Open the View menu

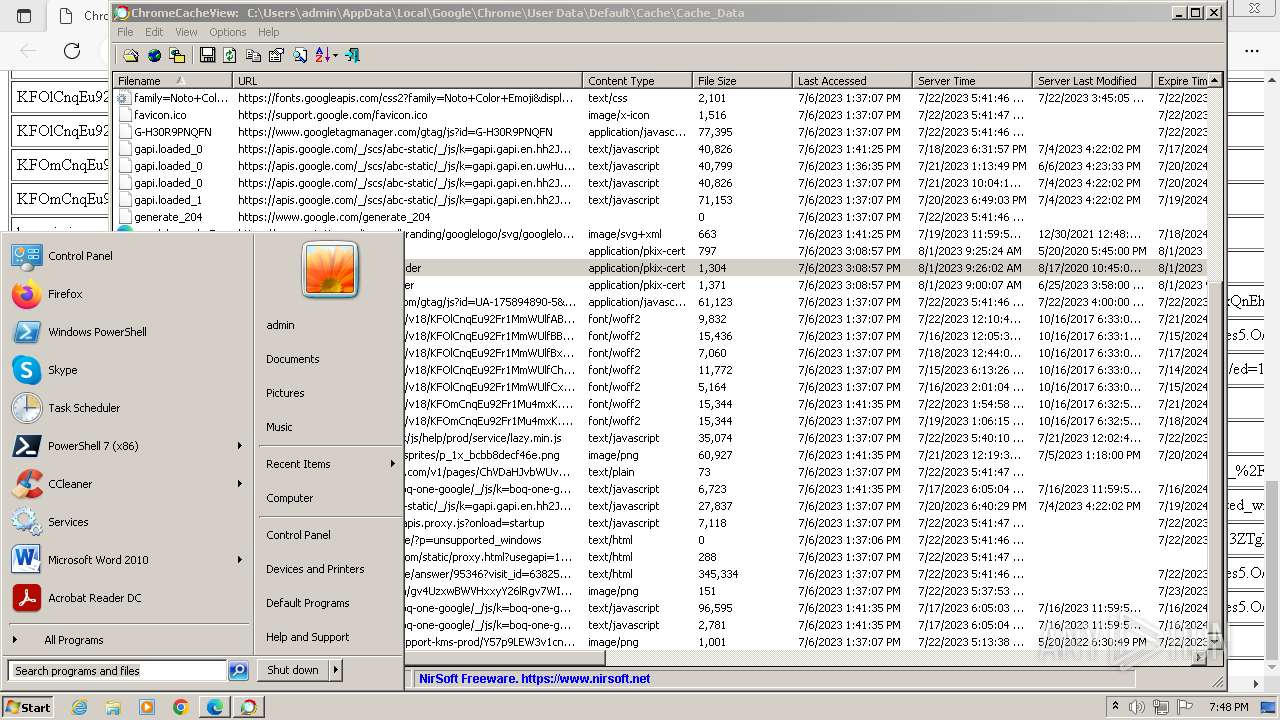pyautogui.click(x=186, y=32)
